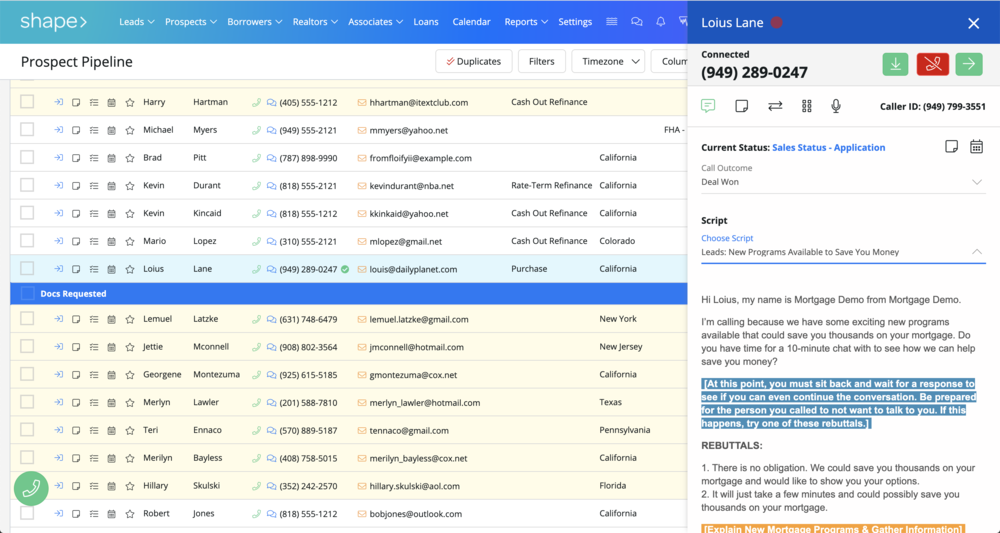The width and height of the screenshot is (1000, 533).
Task: Open the dial pad grid icon
Action: tap(807, 106)
